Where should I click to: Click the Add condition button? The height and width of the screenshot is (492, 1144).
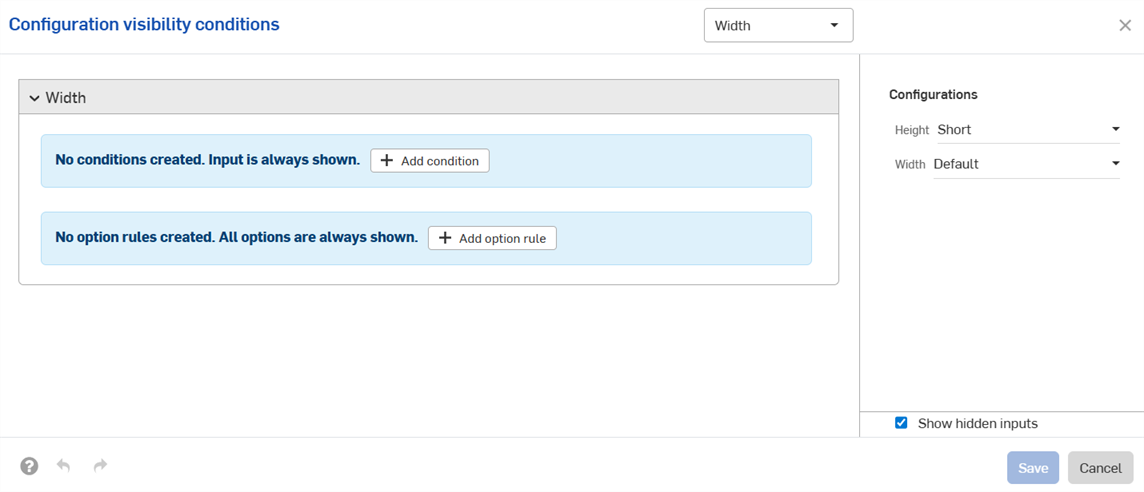point(430,161)
